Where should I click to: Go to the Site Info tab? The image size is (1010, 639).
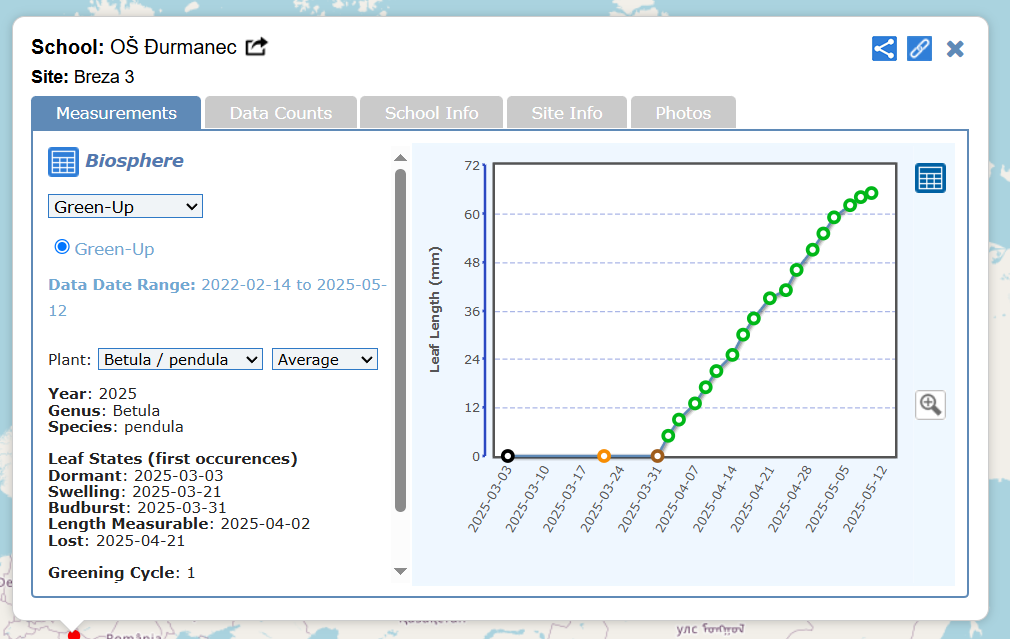click(567, 113)
